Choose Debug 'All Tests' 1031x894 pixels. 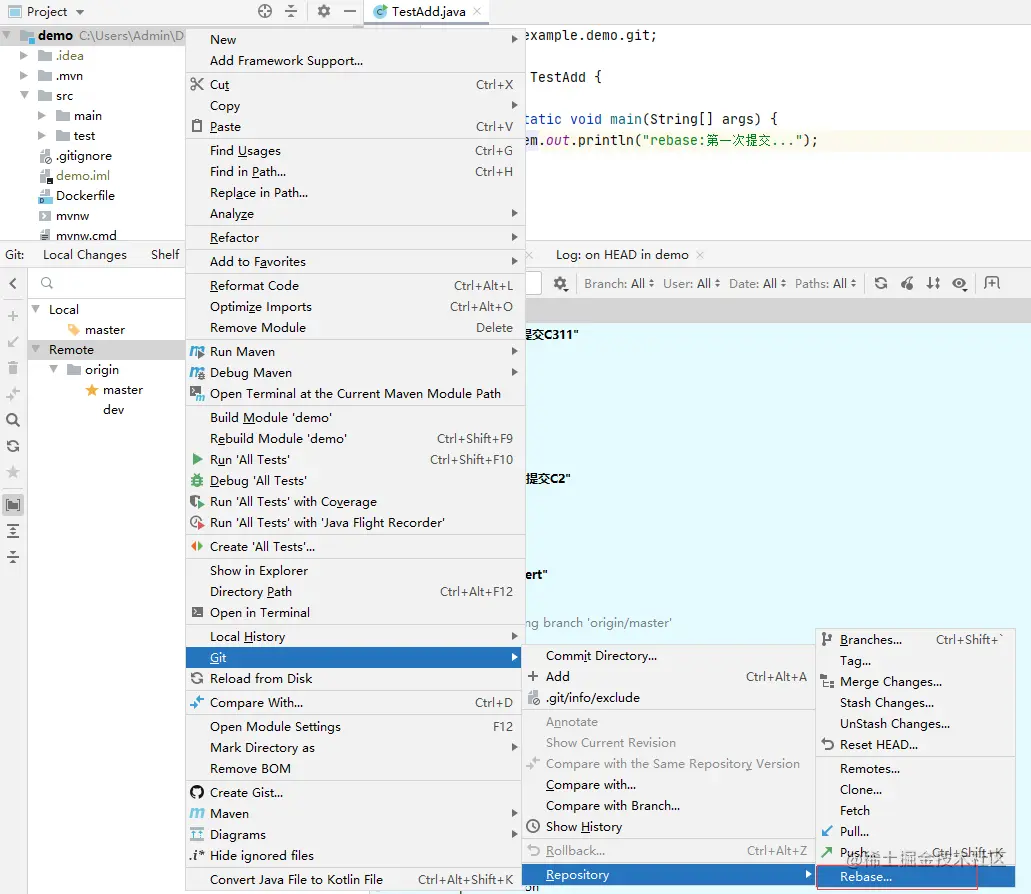tap(354, 481)
